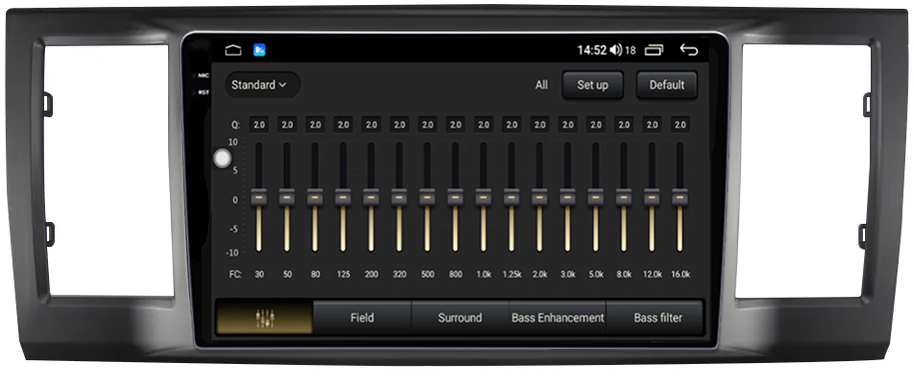Switch to the Surround tab
This screenshot has width=914, height=381.
pos(460,318)
